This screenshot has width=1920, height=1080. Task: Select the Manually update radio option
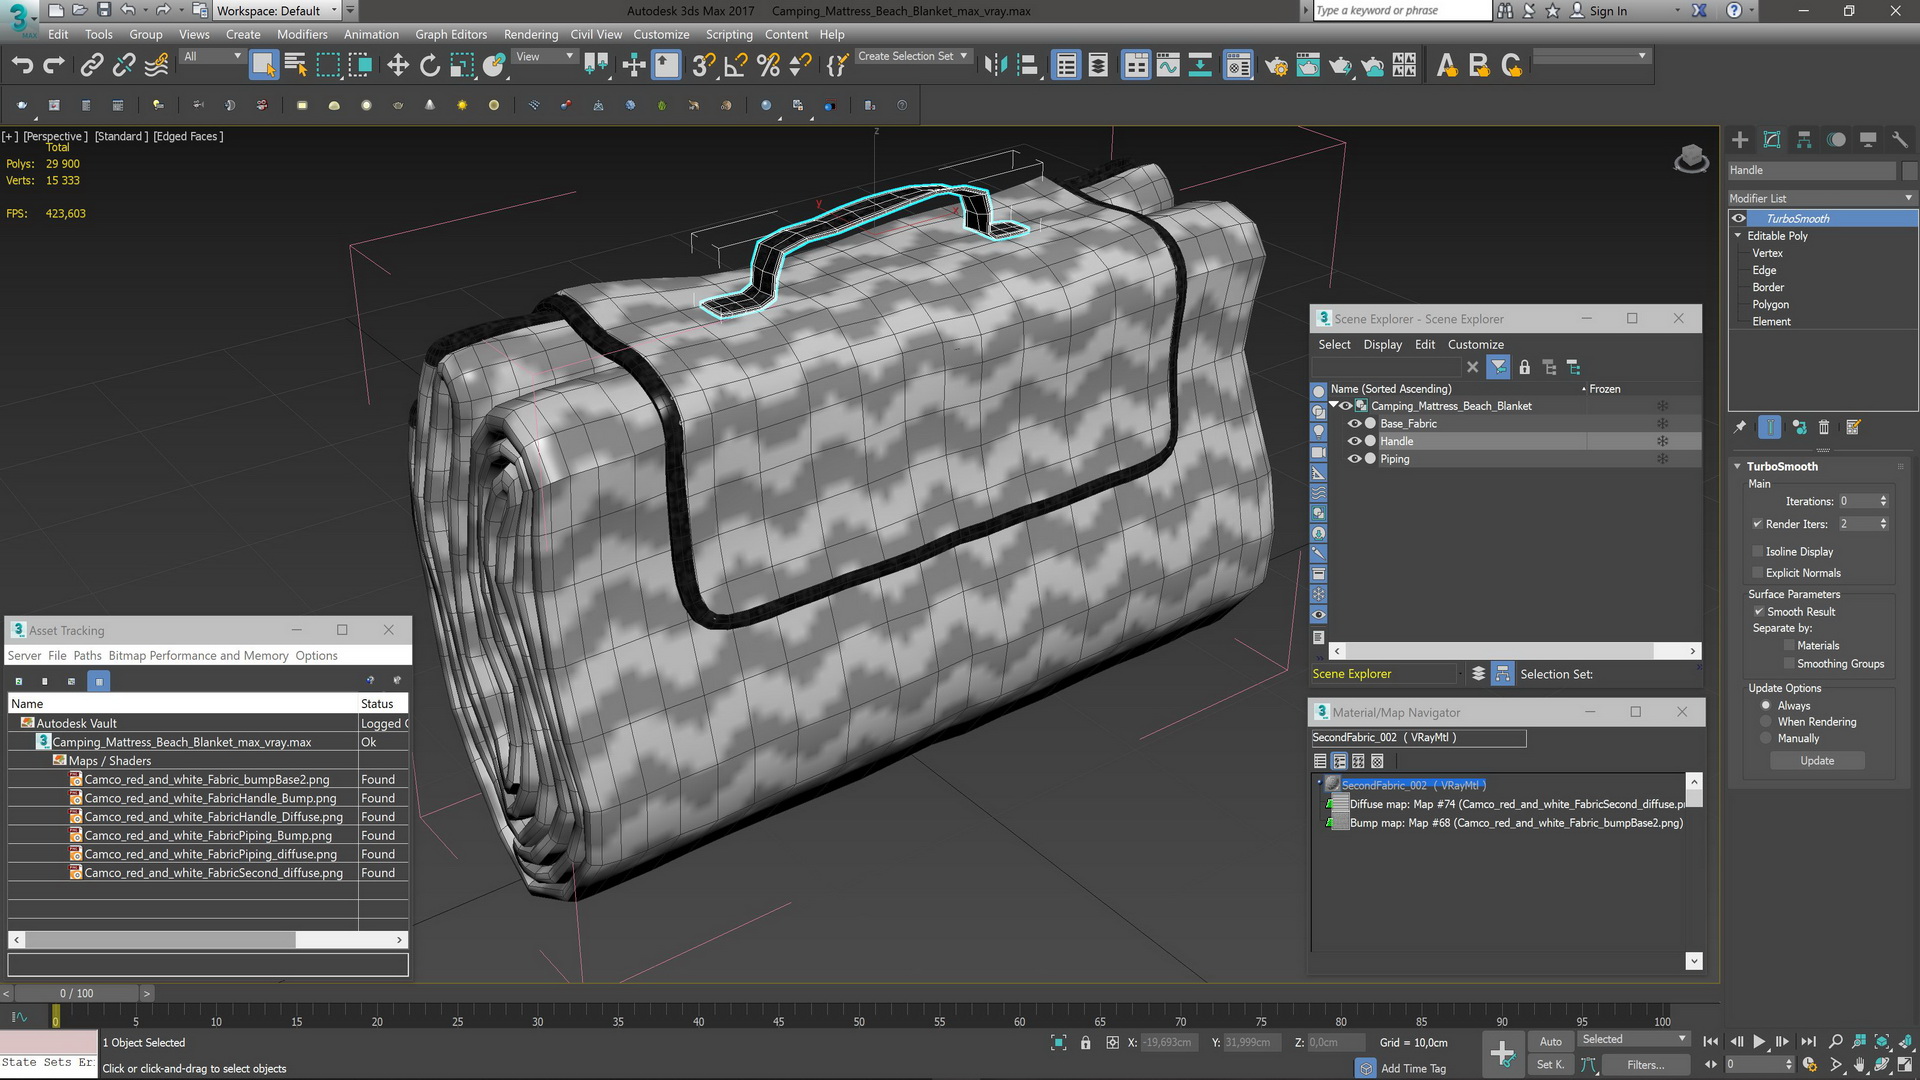pyautogui.click(x=1766, y=738)
